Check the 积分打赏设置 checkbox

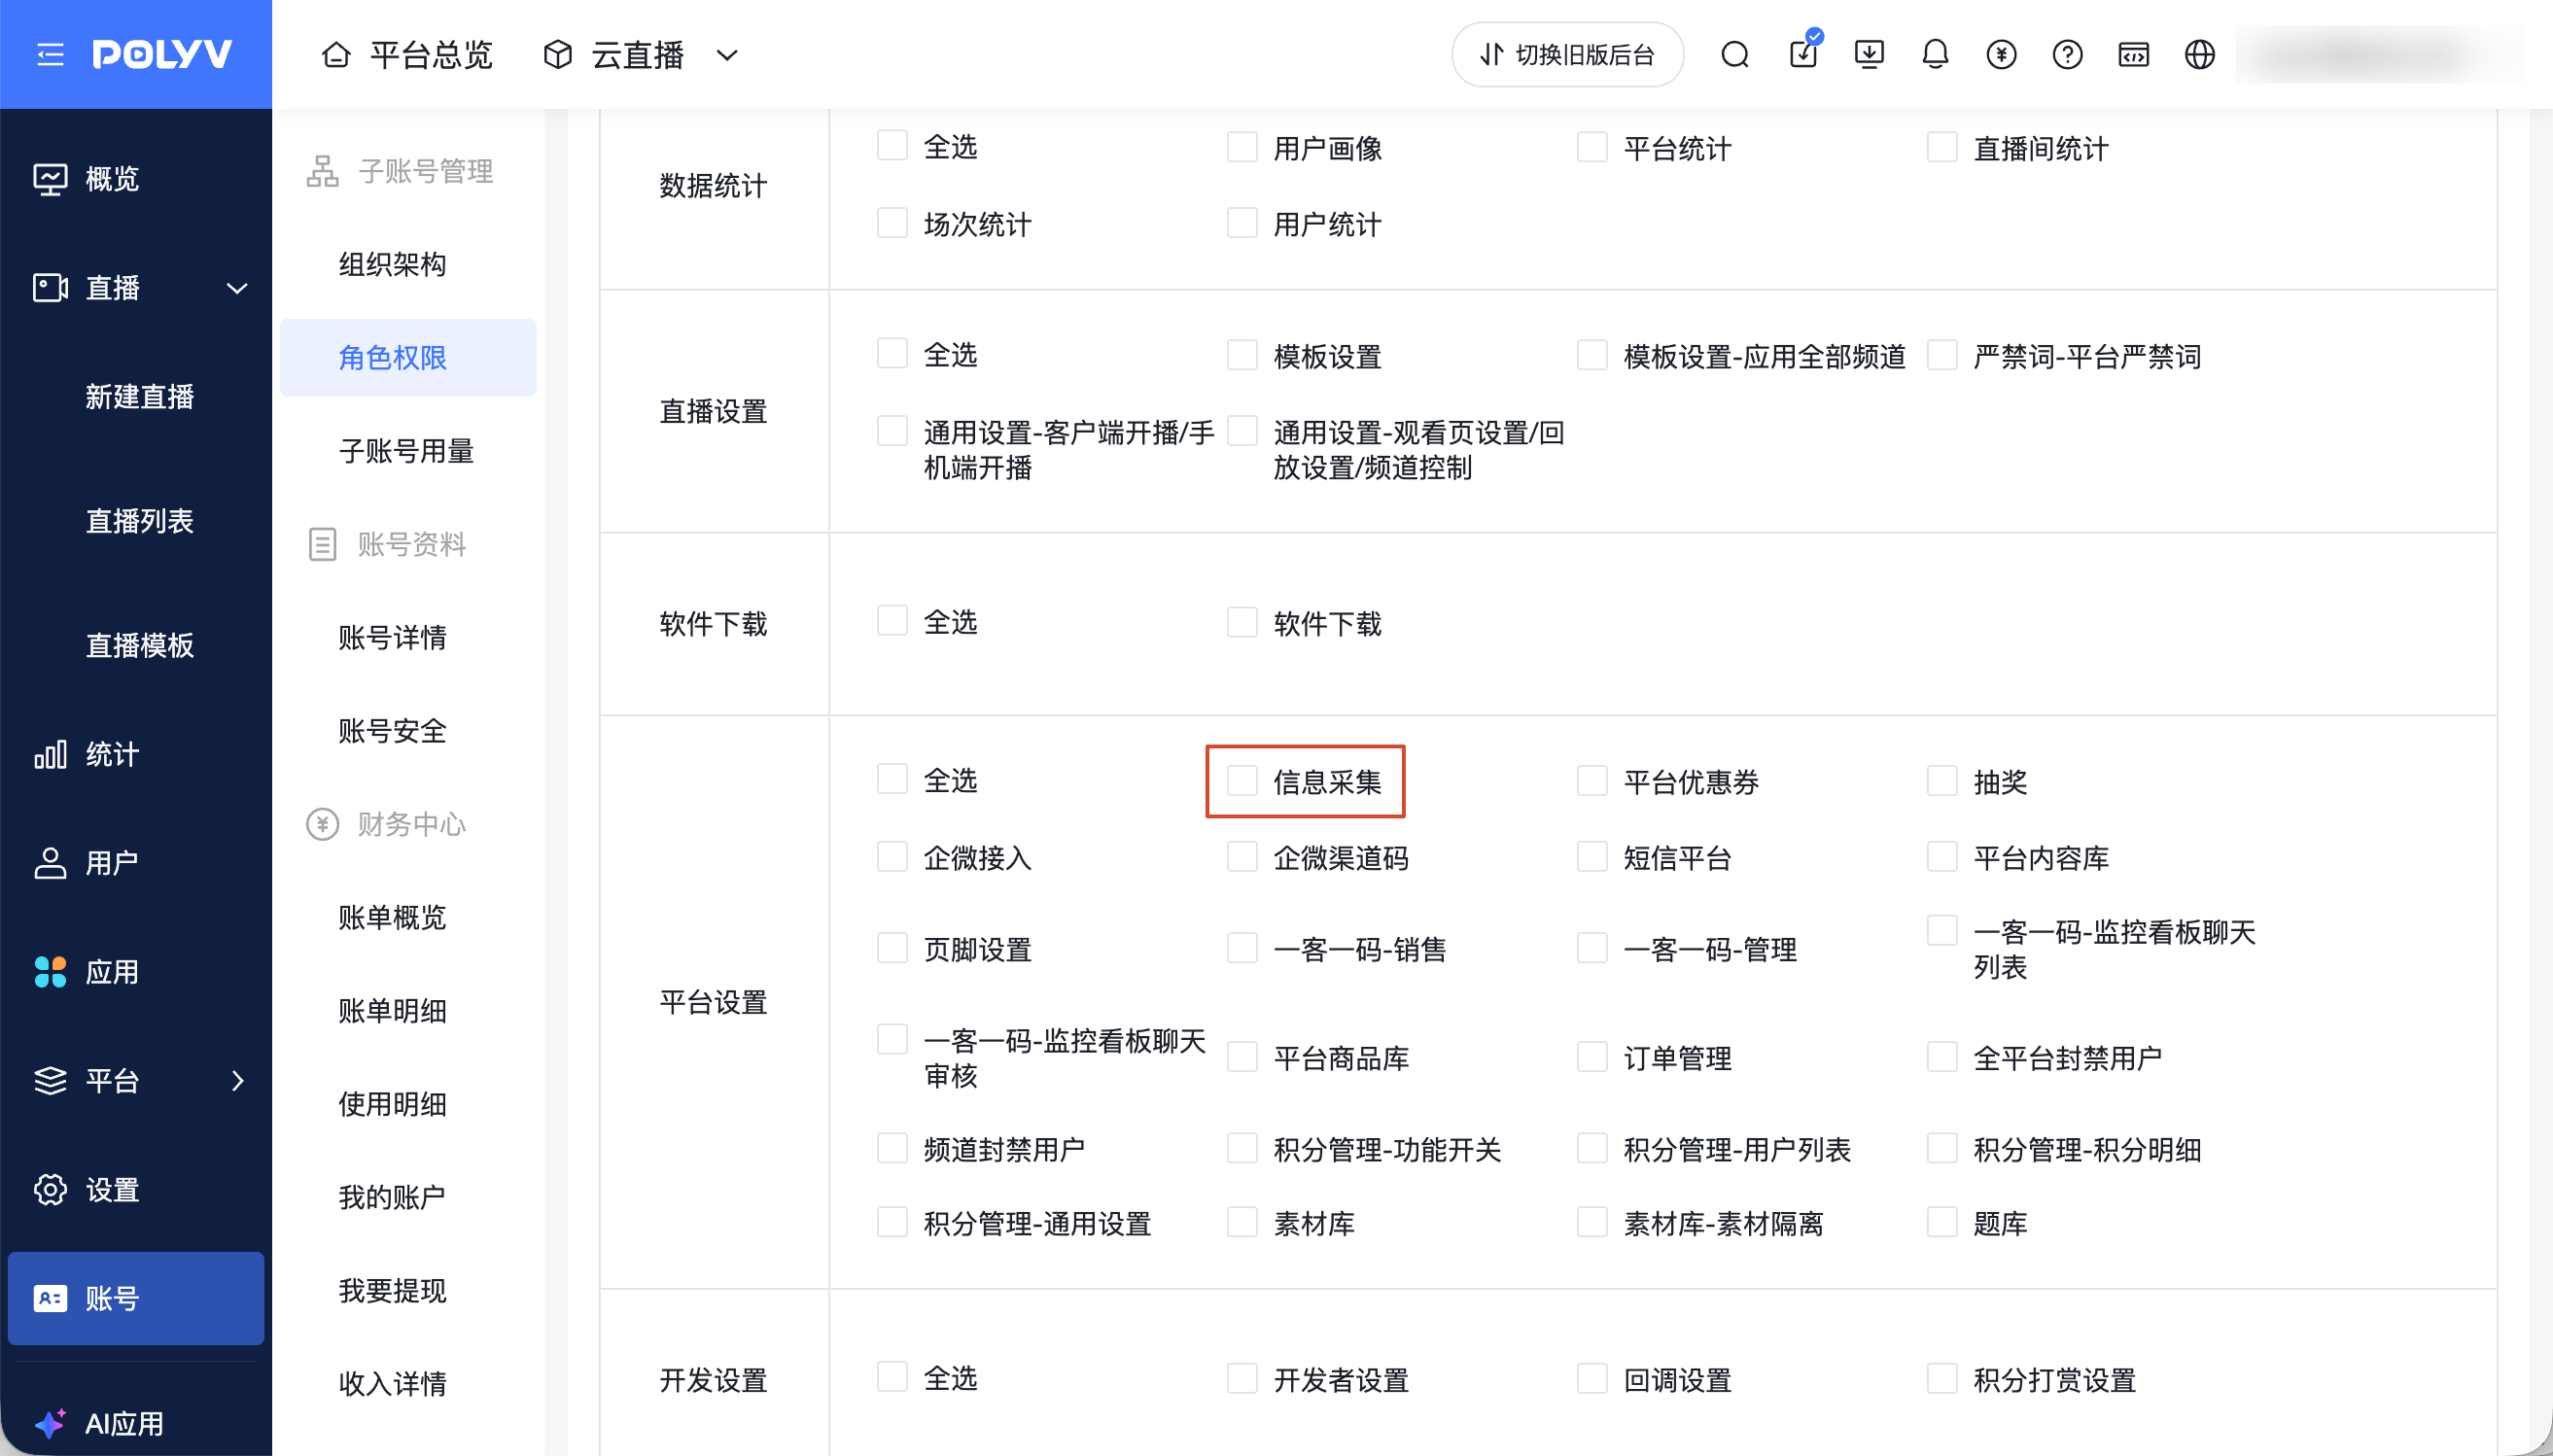click(x=1942, y=1378)
